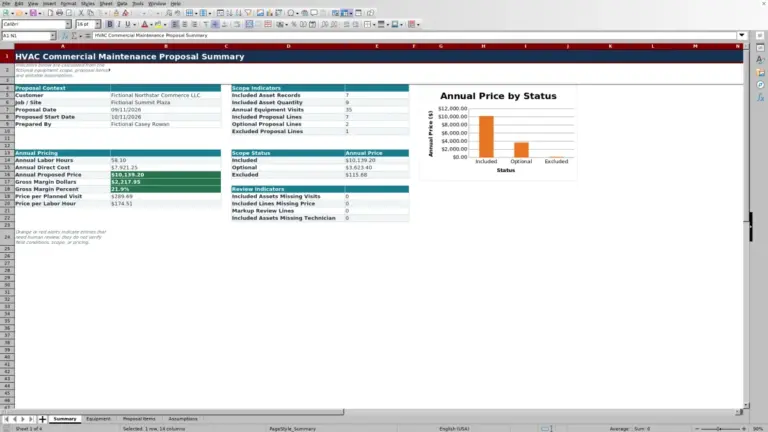This screenshot has width=768, height=432.
Task: Expand the Name Box dropdown
Action: pyautogui.click(x=52, y=36)
